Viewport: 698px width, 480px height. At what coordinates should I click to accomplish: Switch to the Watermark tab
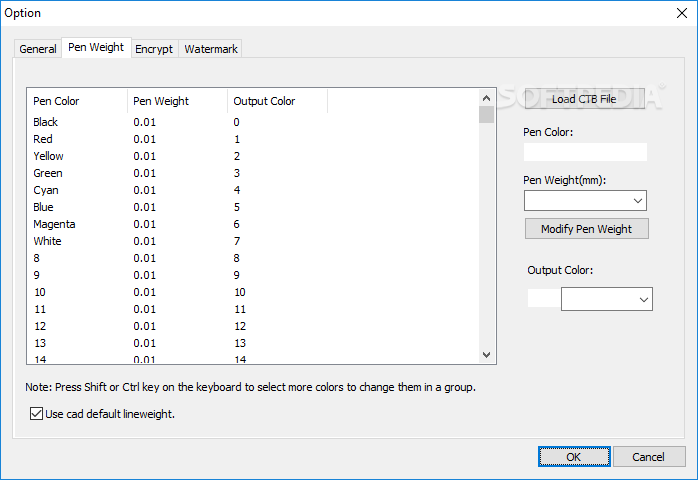(210, 49)
